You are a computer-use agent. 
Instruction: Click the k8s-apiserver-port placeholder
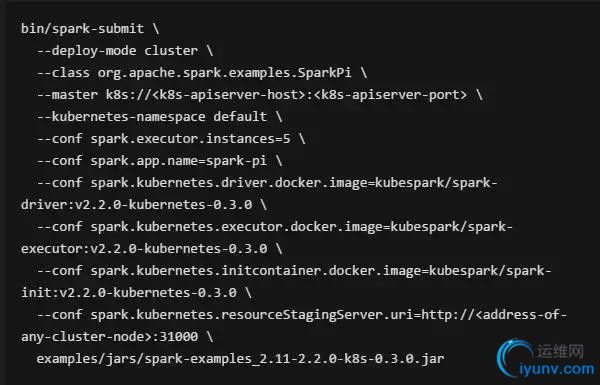pyautogui.click(x=390, y=95)
